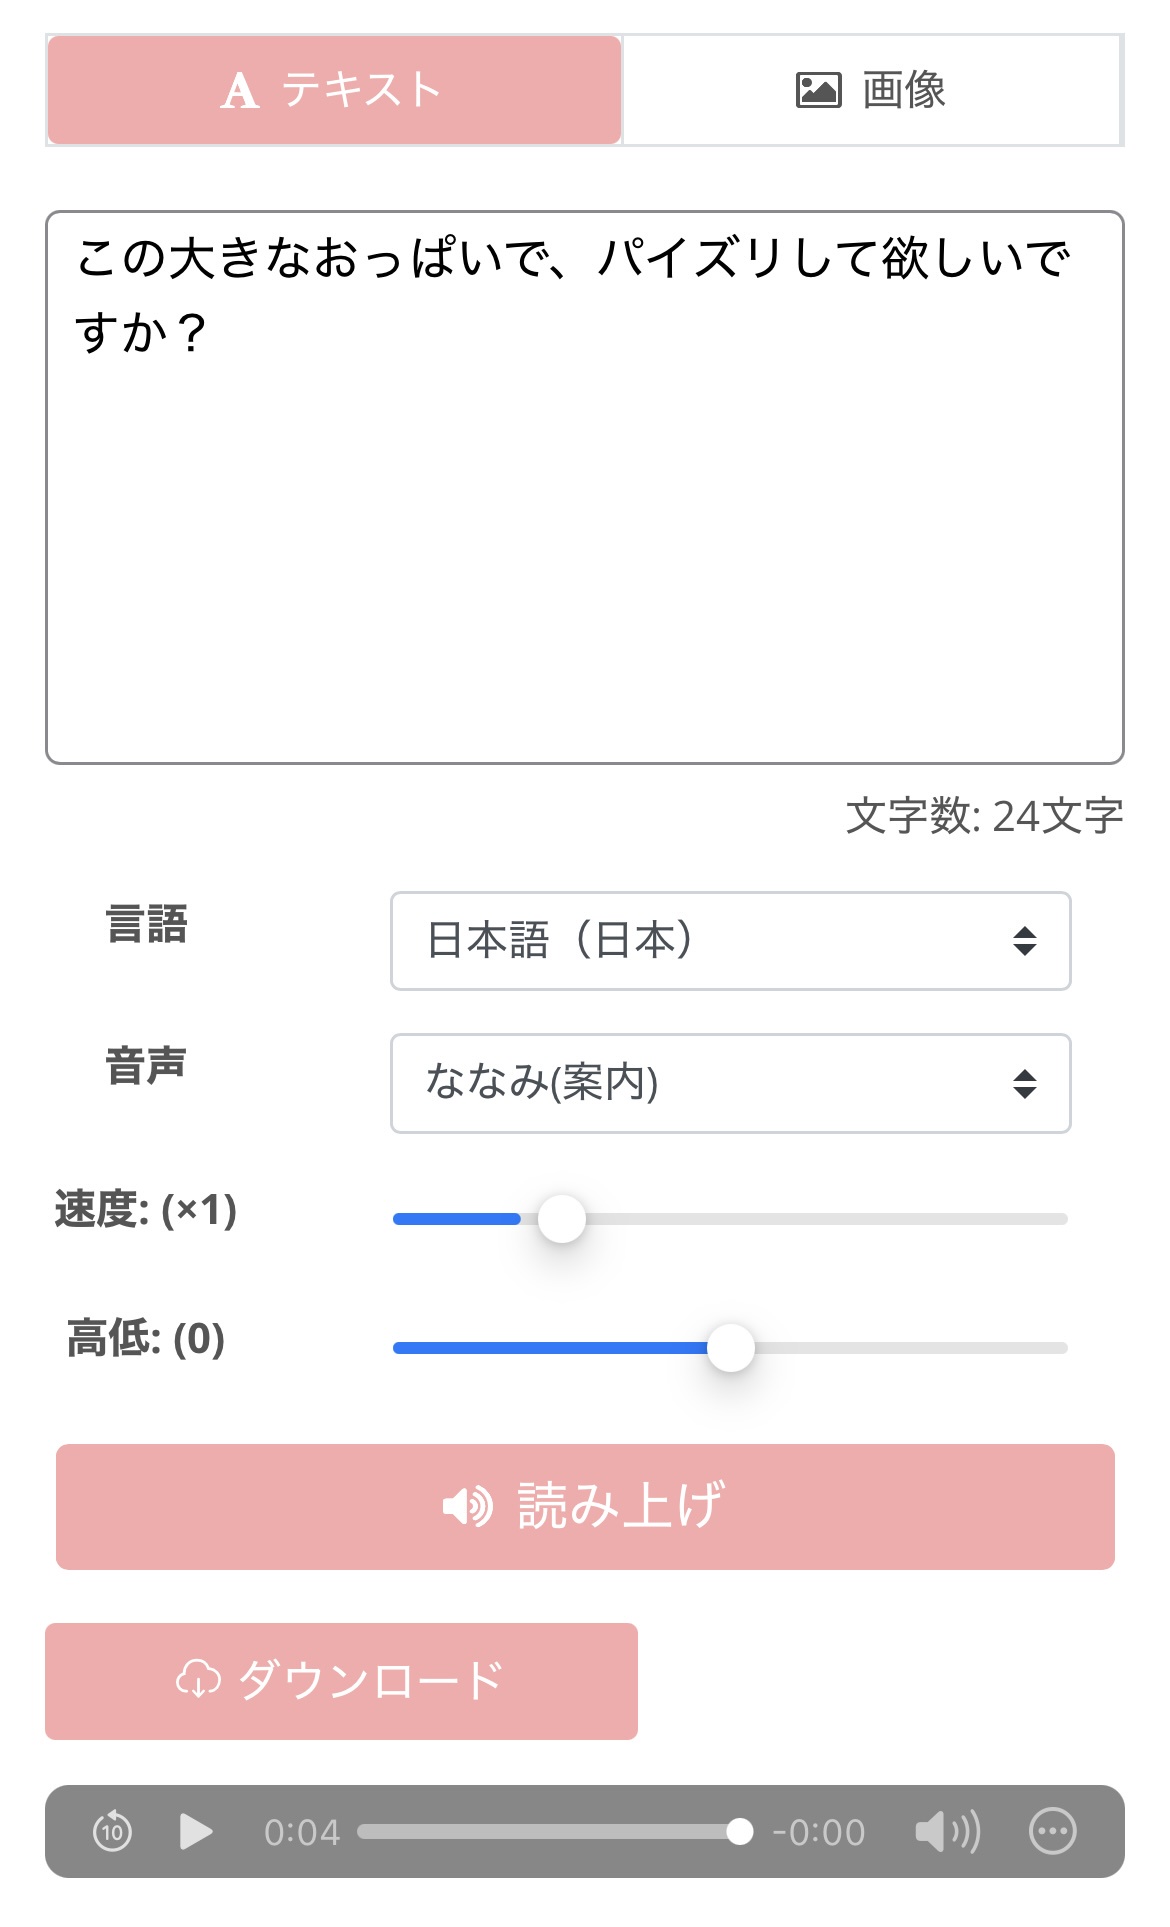Click the cloud icon on ダウンロード button
Viewport: 1170px width, 1927px height.
click(x=198, y=1680)
